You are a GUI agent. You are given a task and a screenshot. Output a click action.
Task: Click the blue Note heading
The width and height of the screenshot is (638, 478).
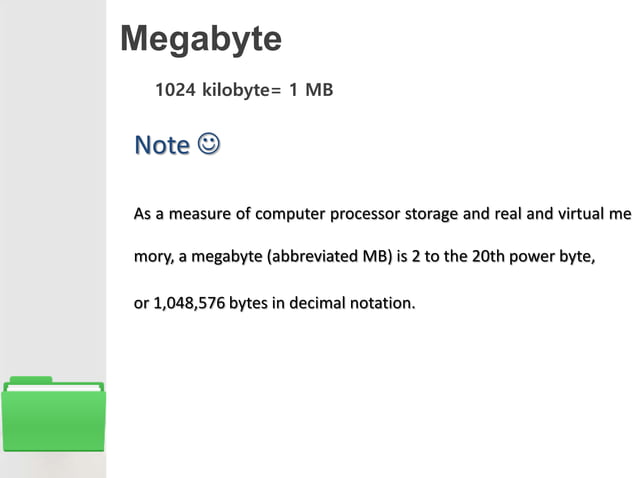pos(162,145)
